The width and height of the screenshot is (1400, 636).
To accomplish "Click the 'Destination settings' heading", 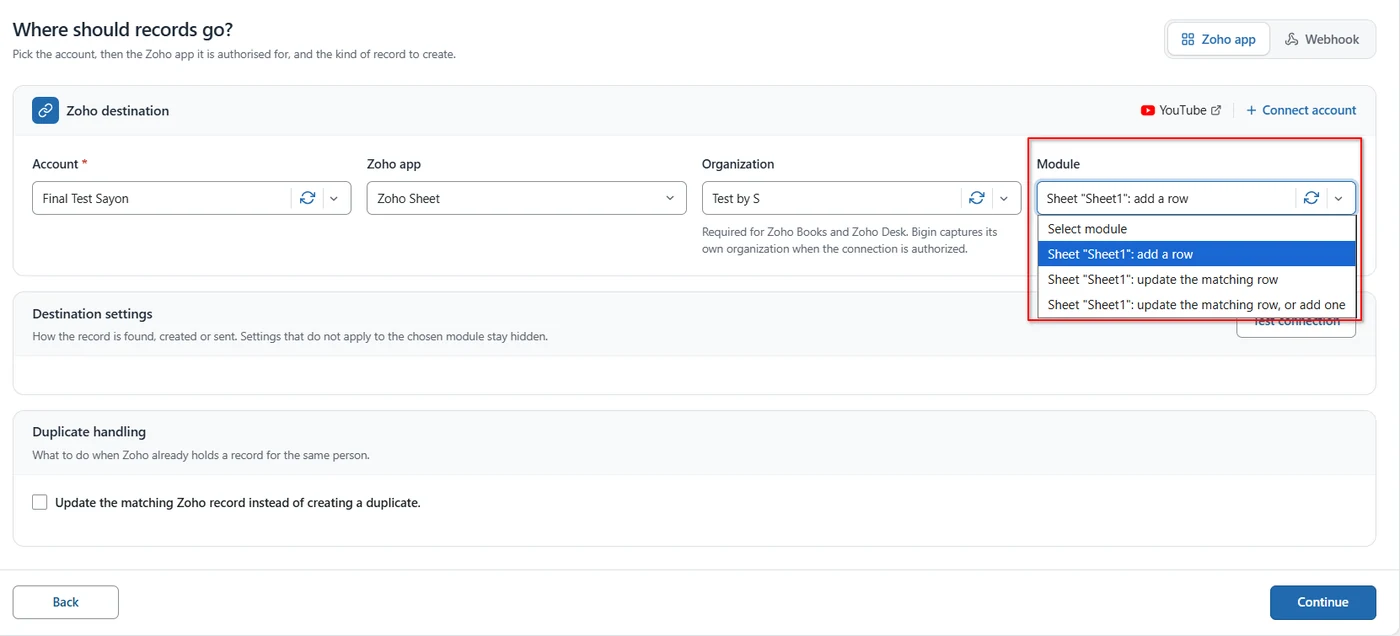I will click(x=92, y=314).
